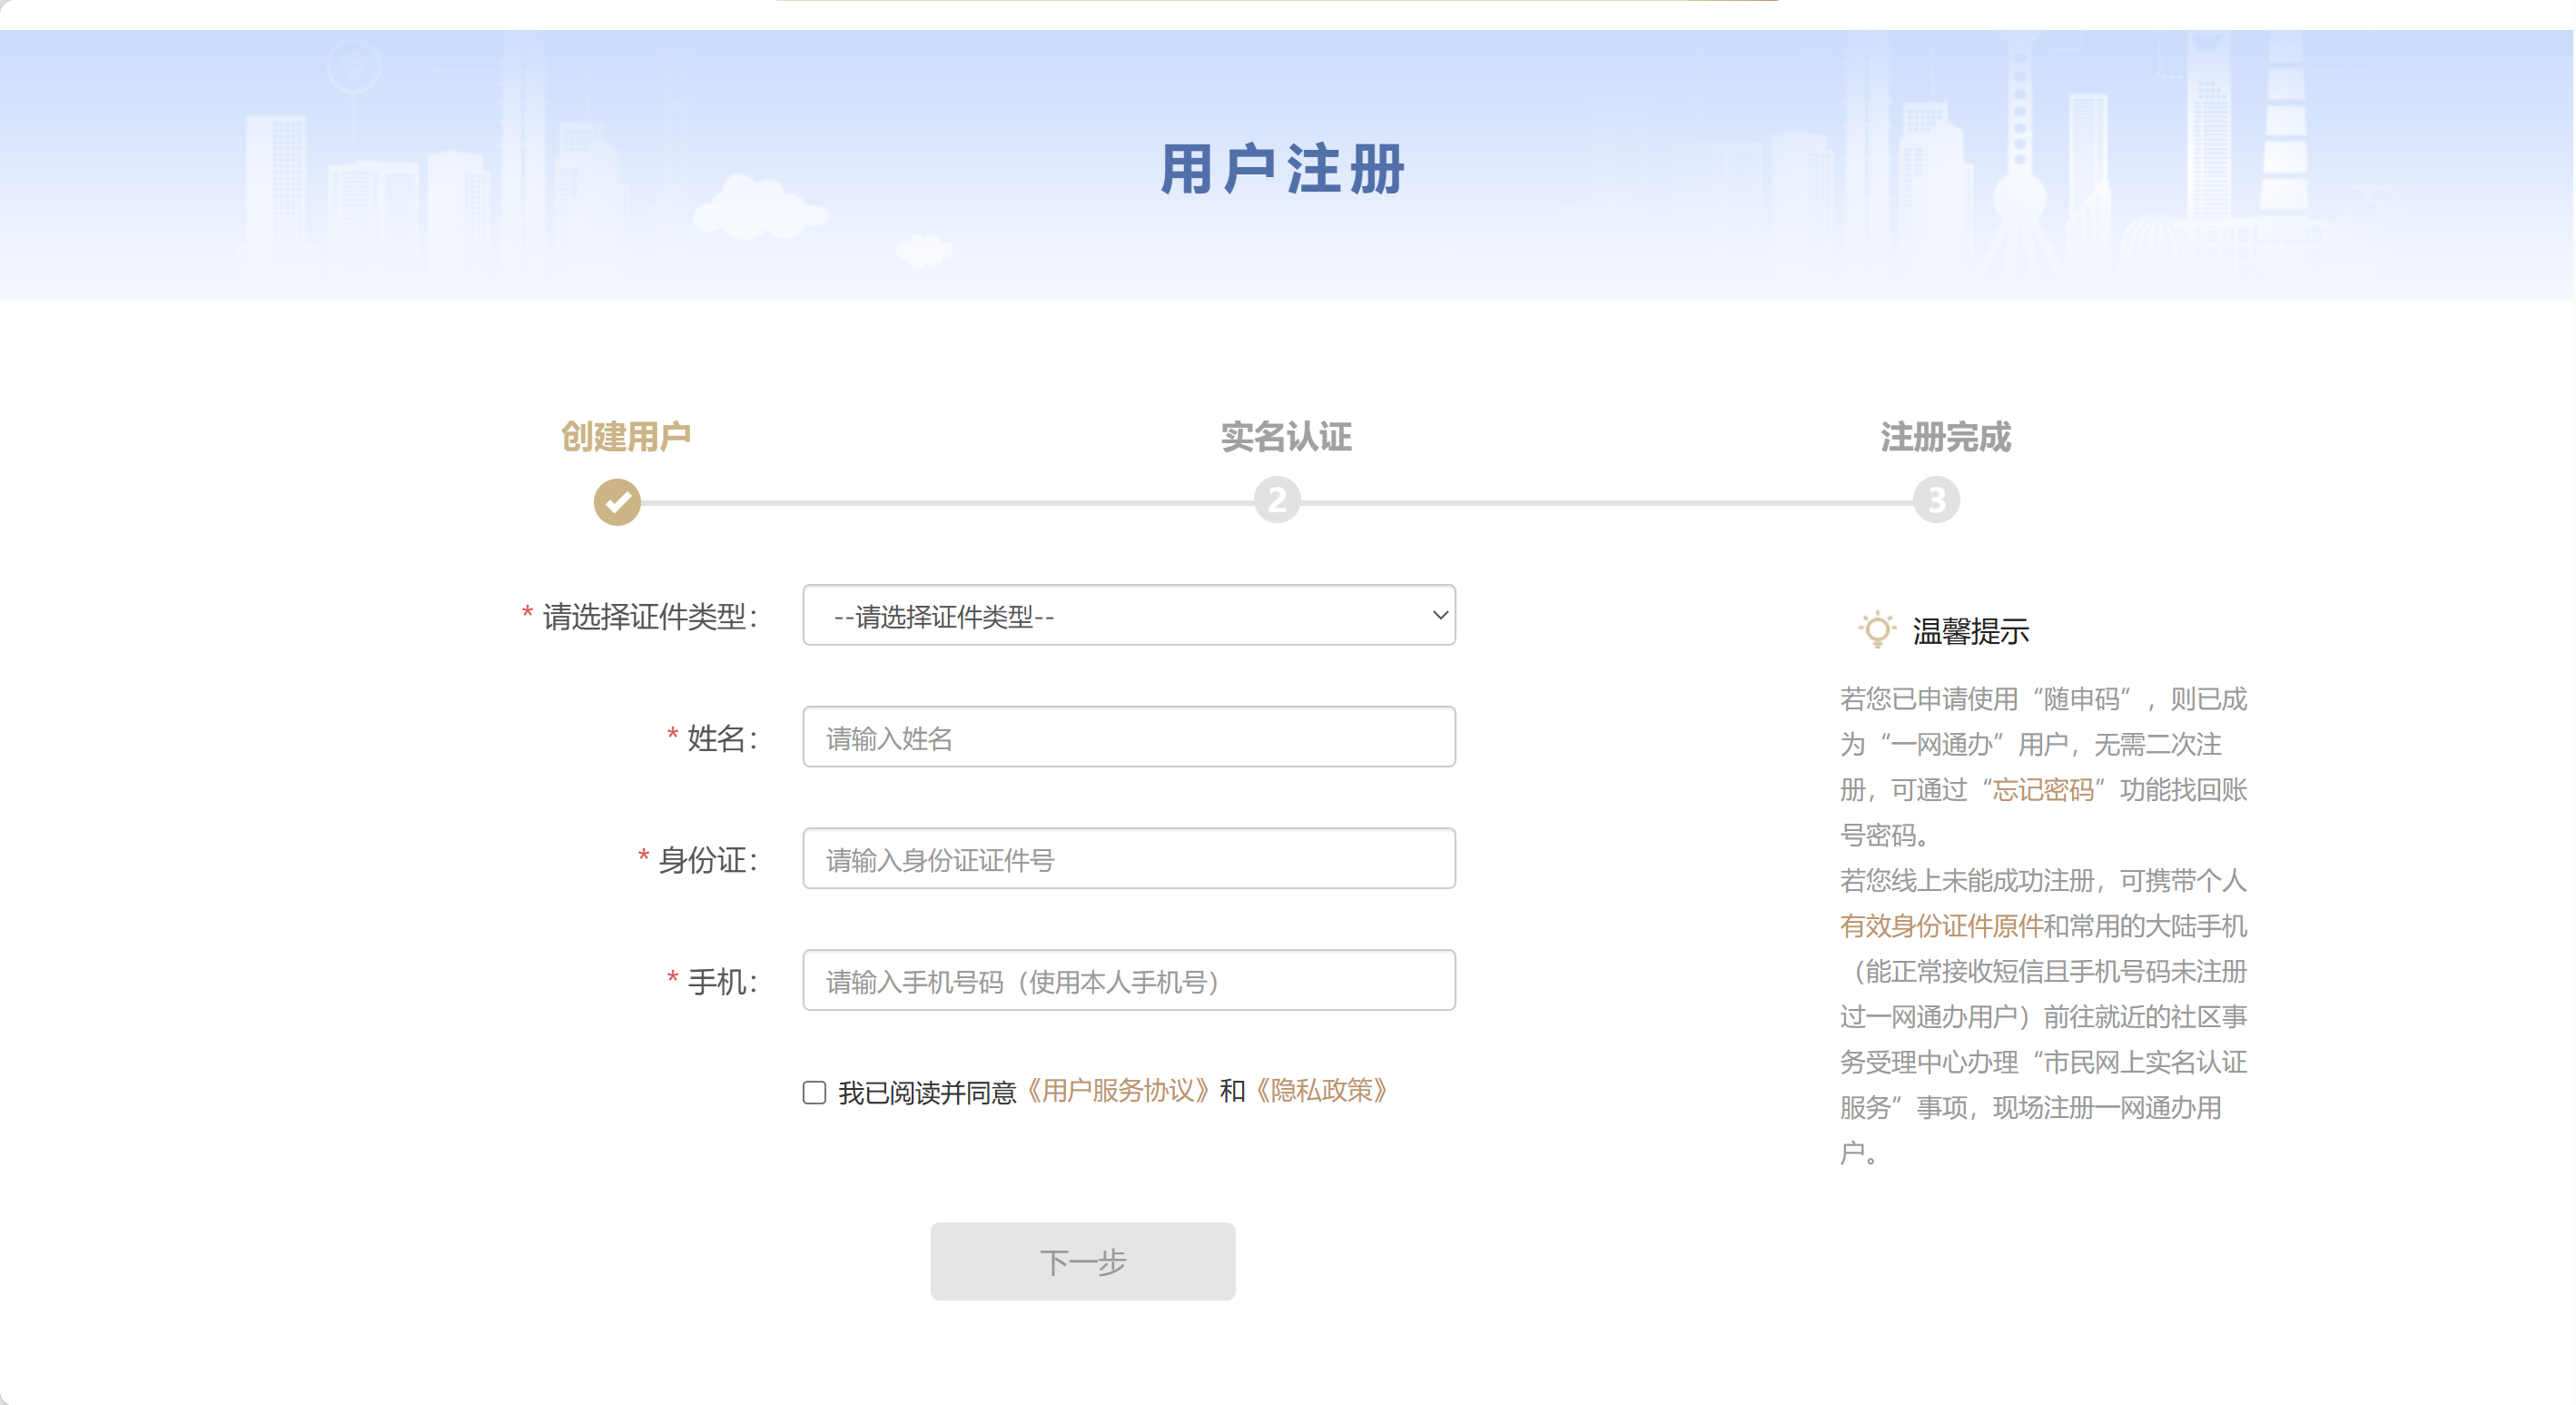Check the 我已阅读并同意 agreement checkbox
The image size is (2576, 1405).
pyautogui.click(x=814, y=1092)
